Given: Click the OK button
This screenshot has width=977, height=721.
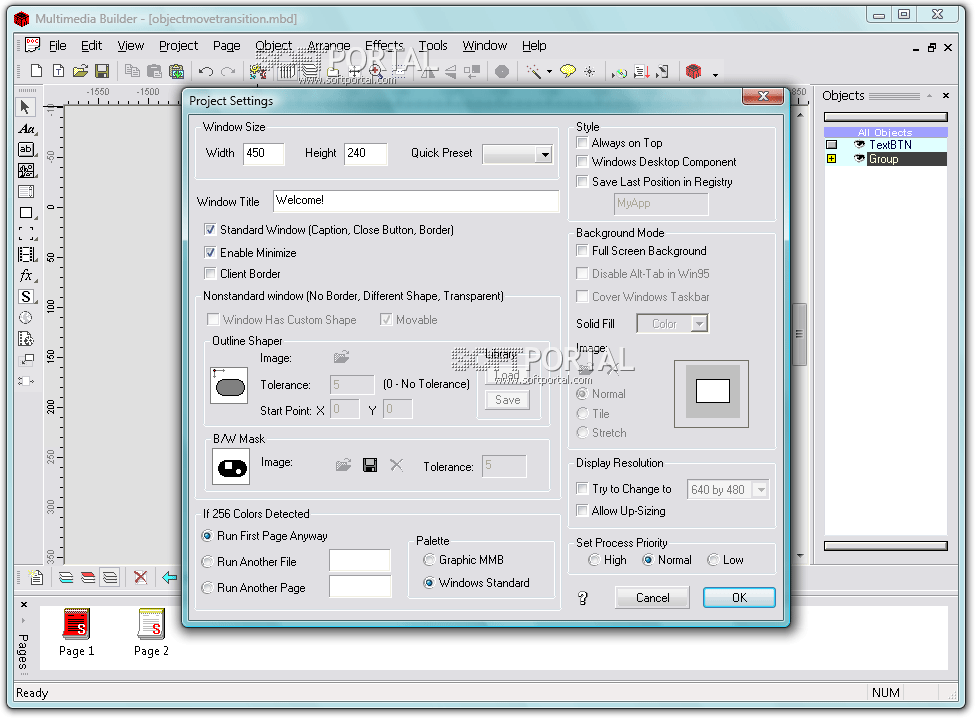Looking at the screenshot, I should (738, 597).
